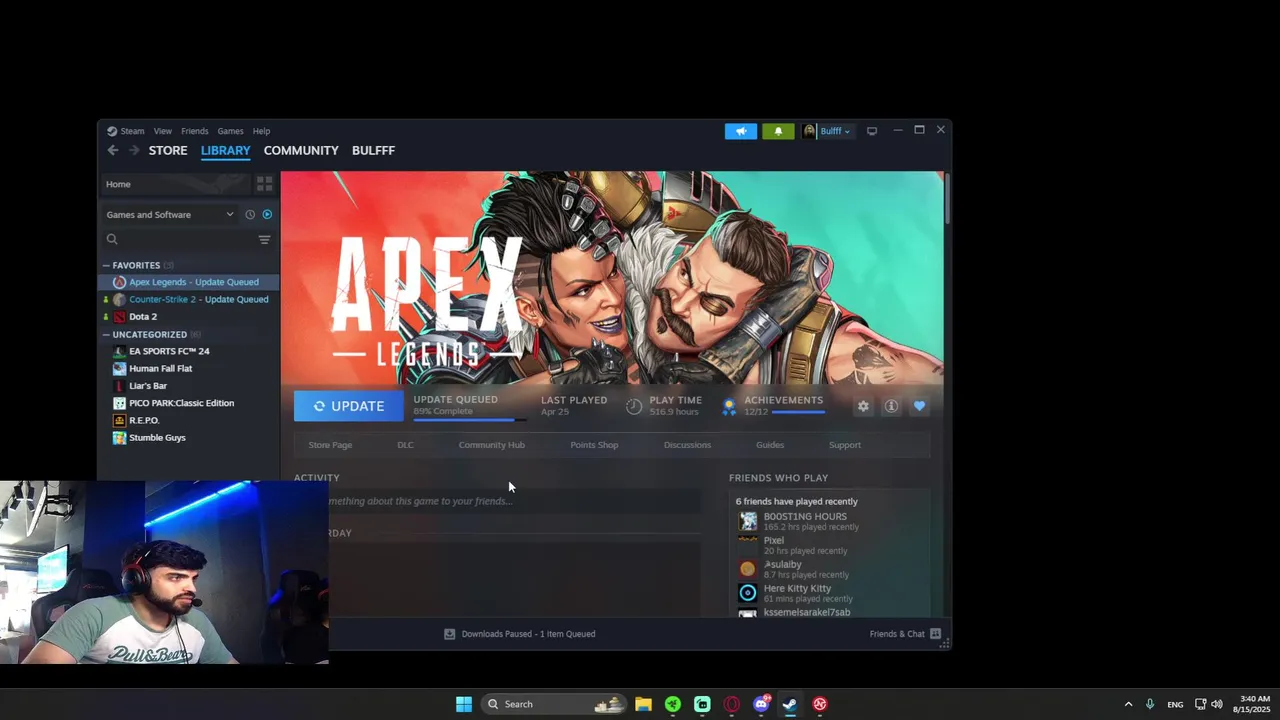
Task: Open the Guides link
Action: (x=770, y=445)
